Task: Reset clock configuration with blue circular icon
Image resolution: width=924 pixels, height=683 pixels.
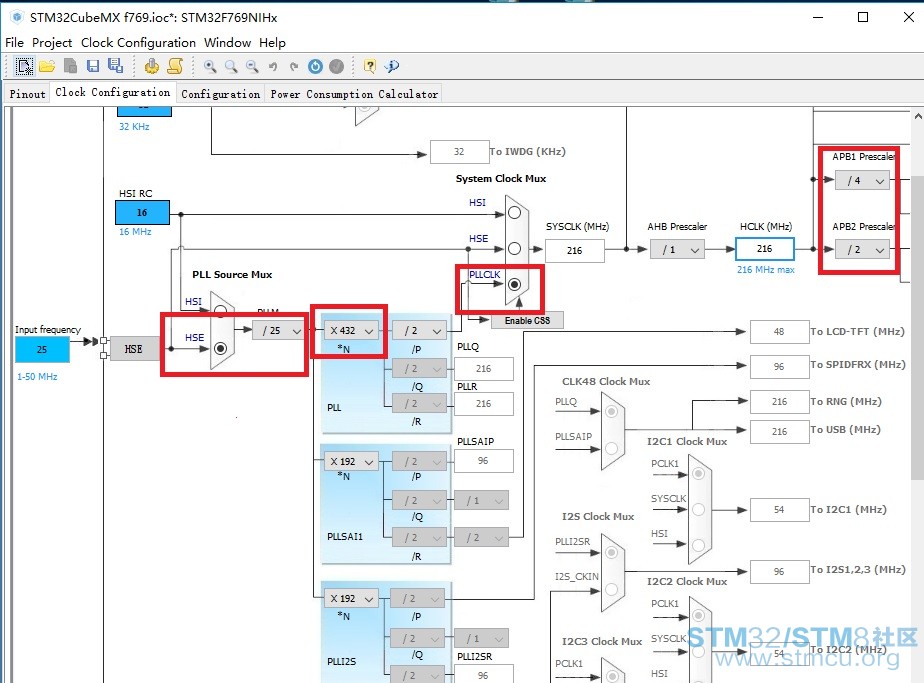Action: click(x=315, y=67)
